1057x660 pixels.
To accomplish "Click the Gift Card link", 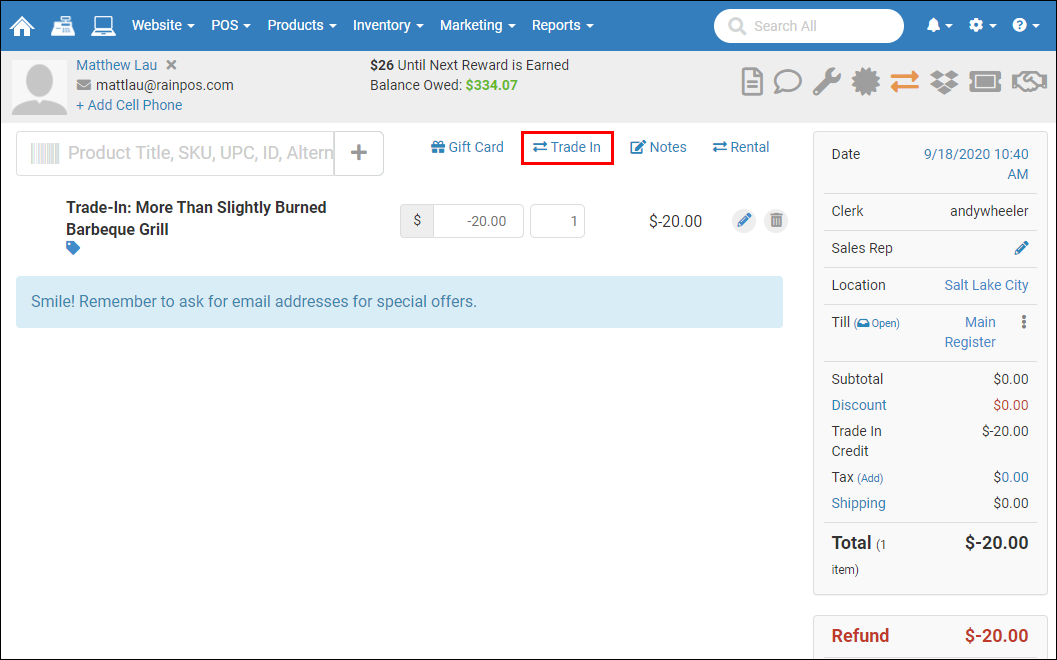I will tap(467, 147).
